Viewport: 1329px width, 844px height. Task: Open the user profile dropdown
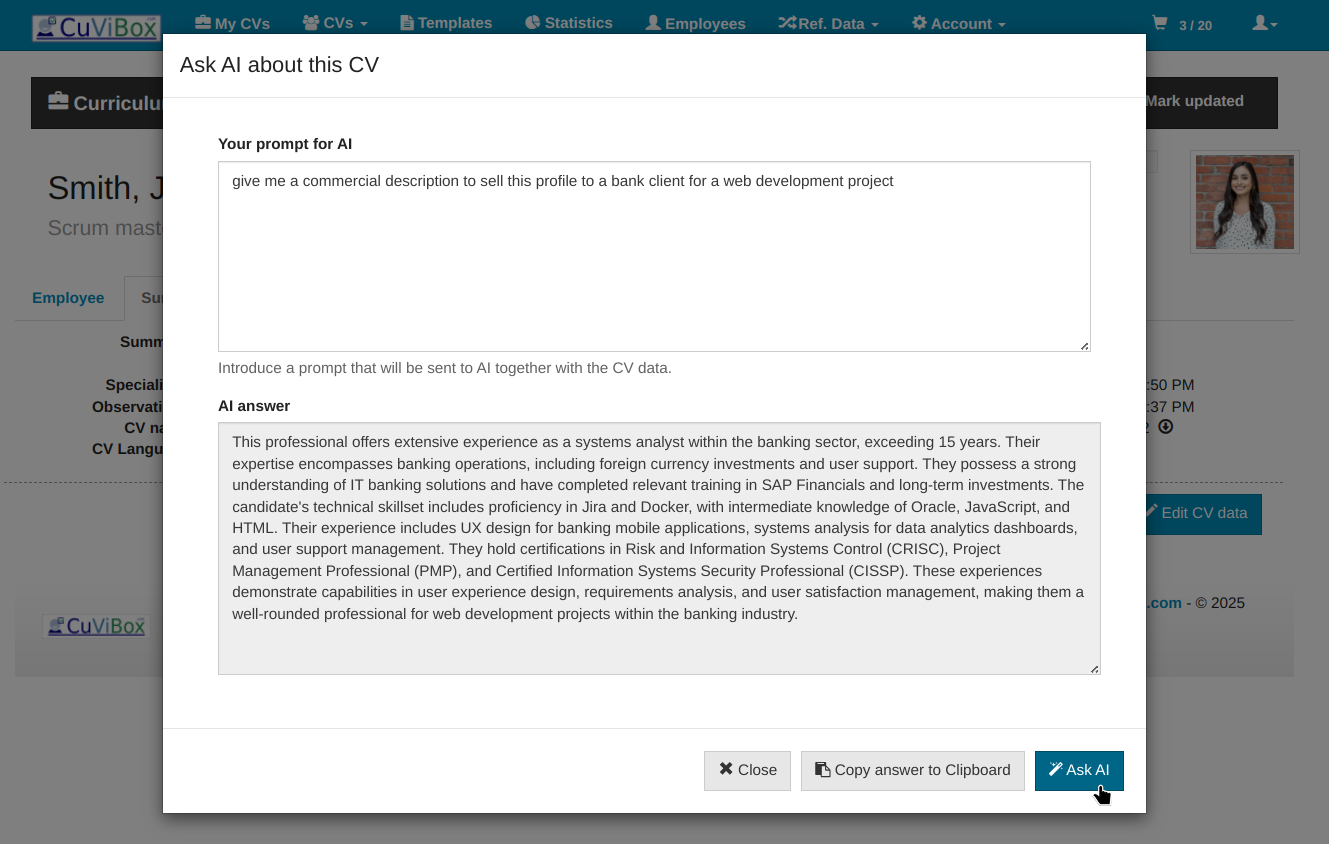(1264, 23)
